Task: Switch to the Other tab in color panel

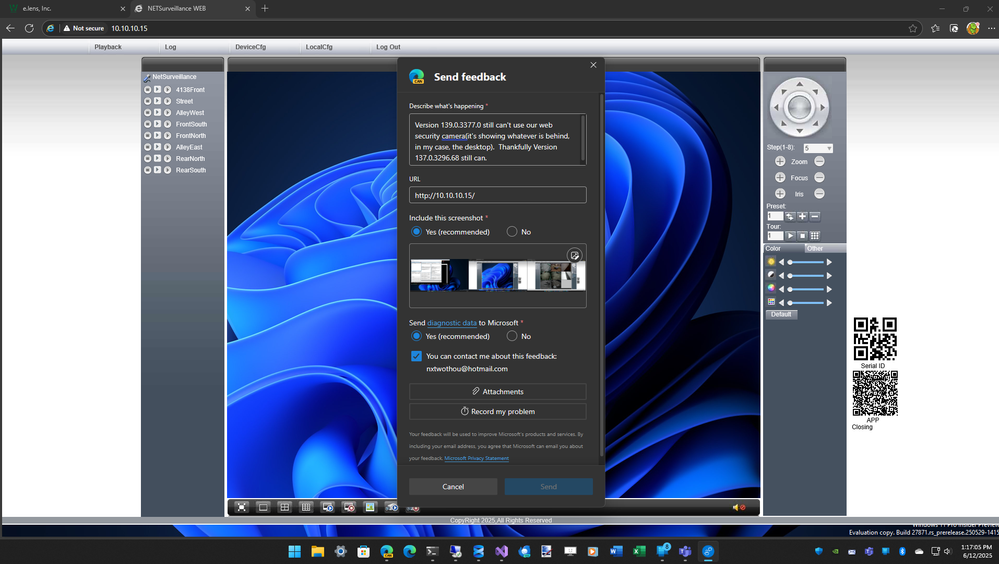Action: (x=815, y=248)
